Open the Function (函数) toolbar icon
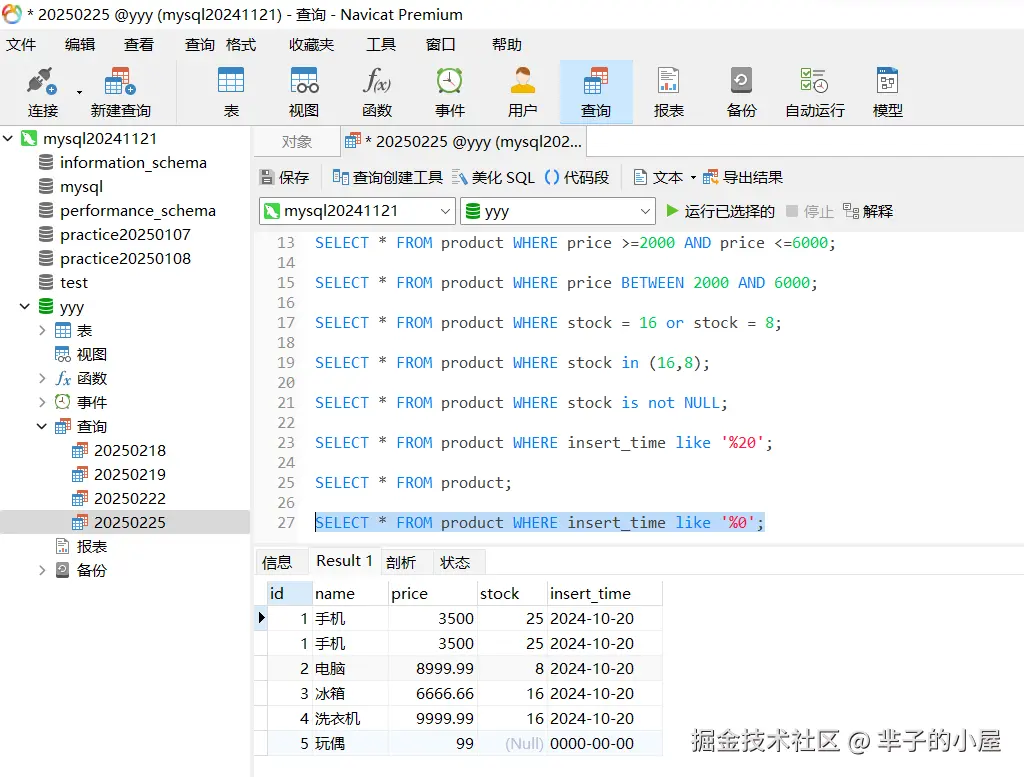This screenshot has width=1024, height=777. pos(377,91)
